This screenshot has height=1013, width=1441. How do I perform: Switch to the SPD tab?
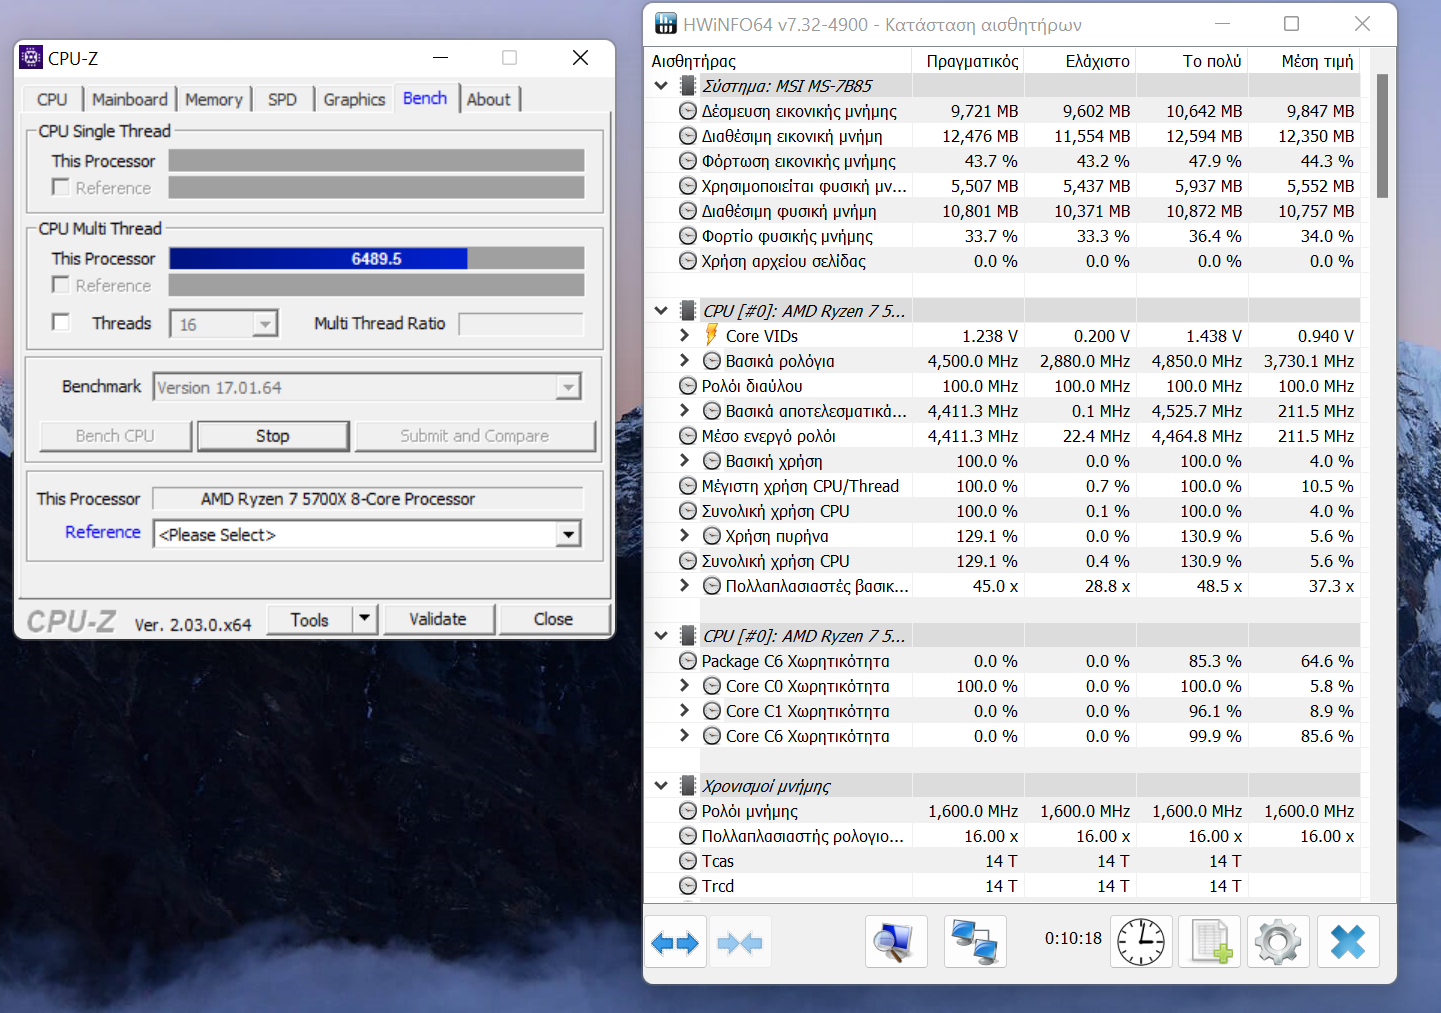click(283, 99)
